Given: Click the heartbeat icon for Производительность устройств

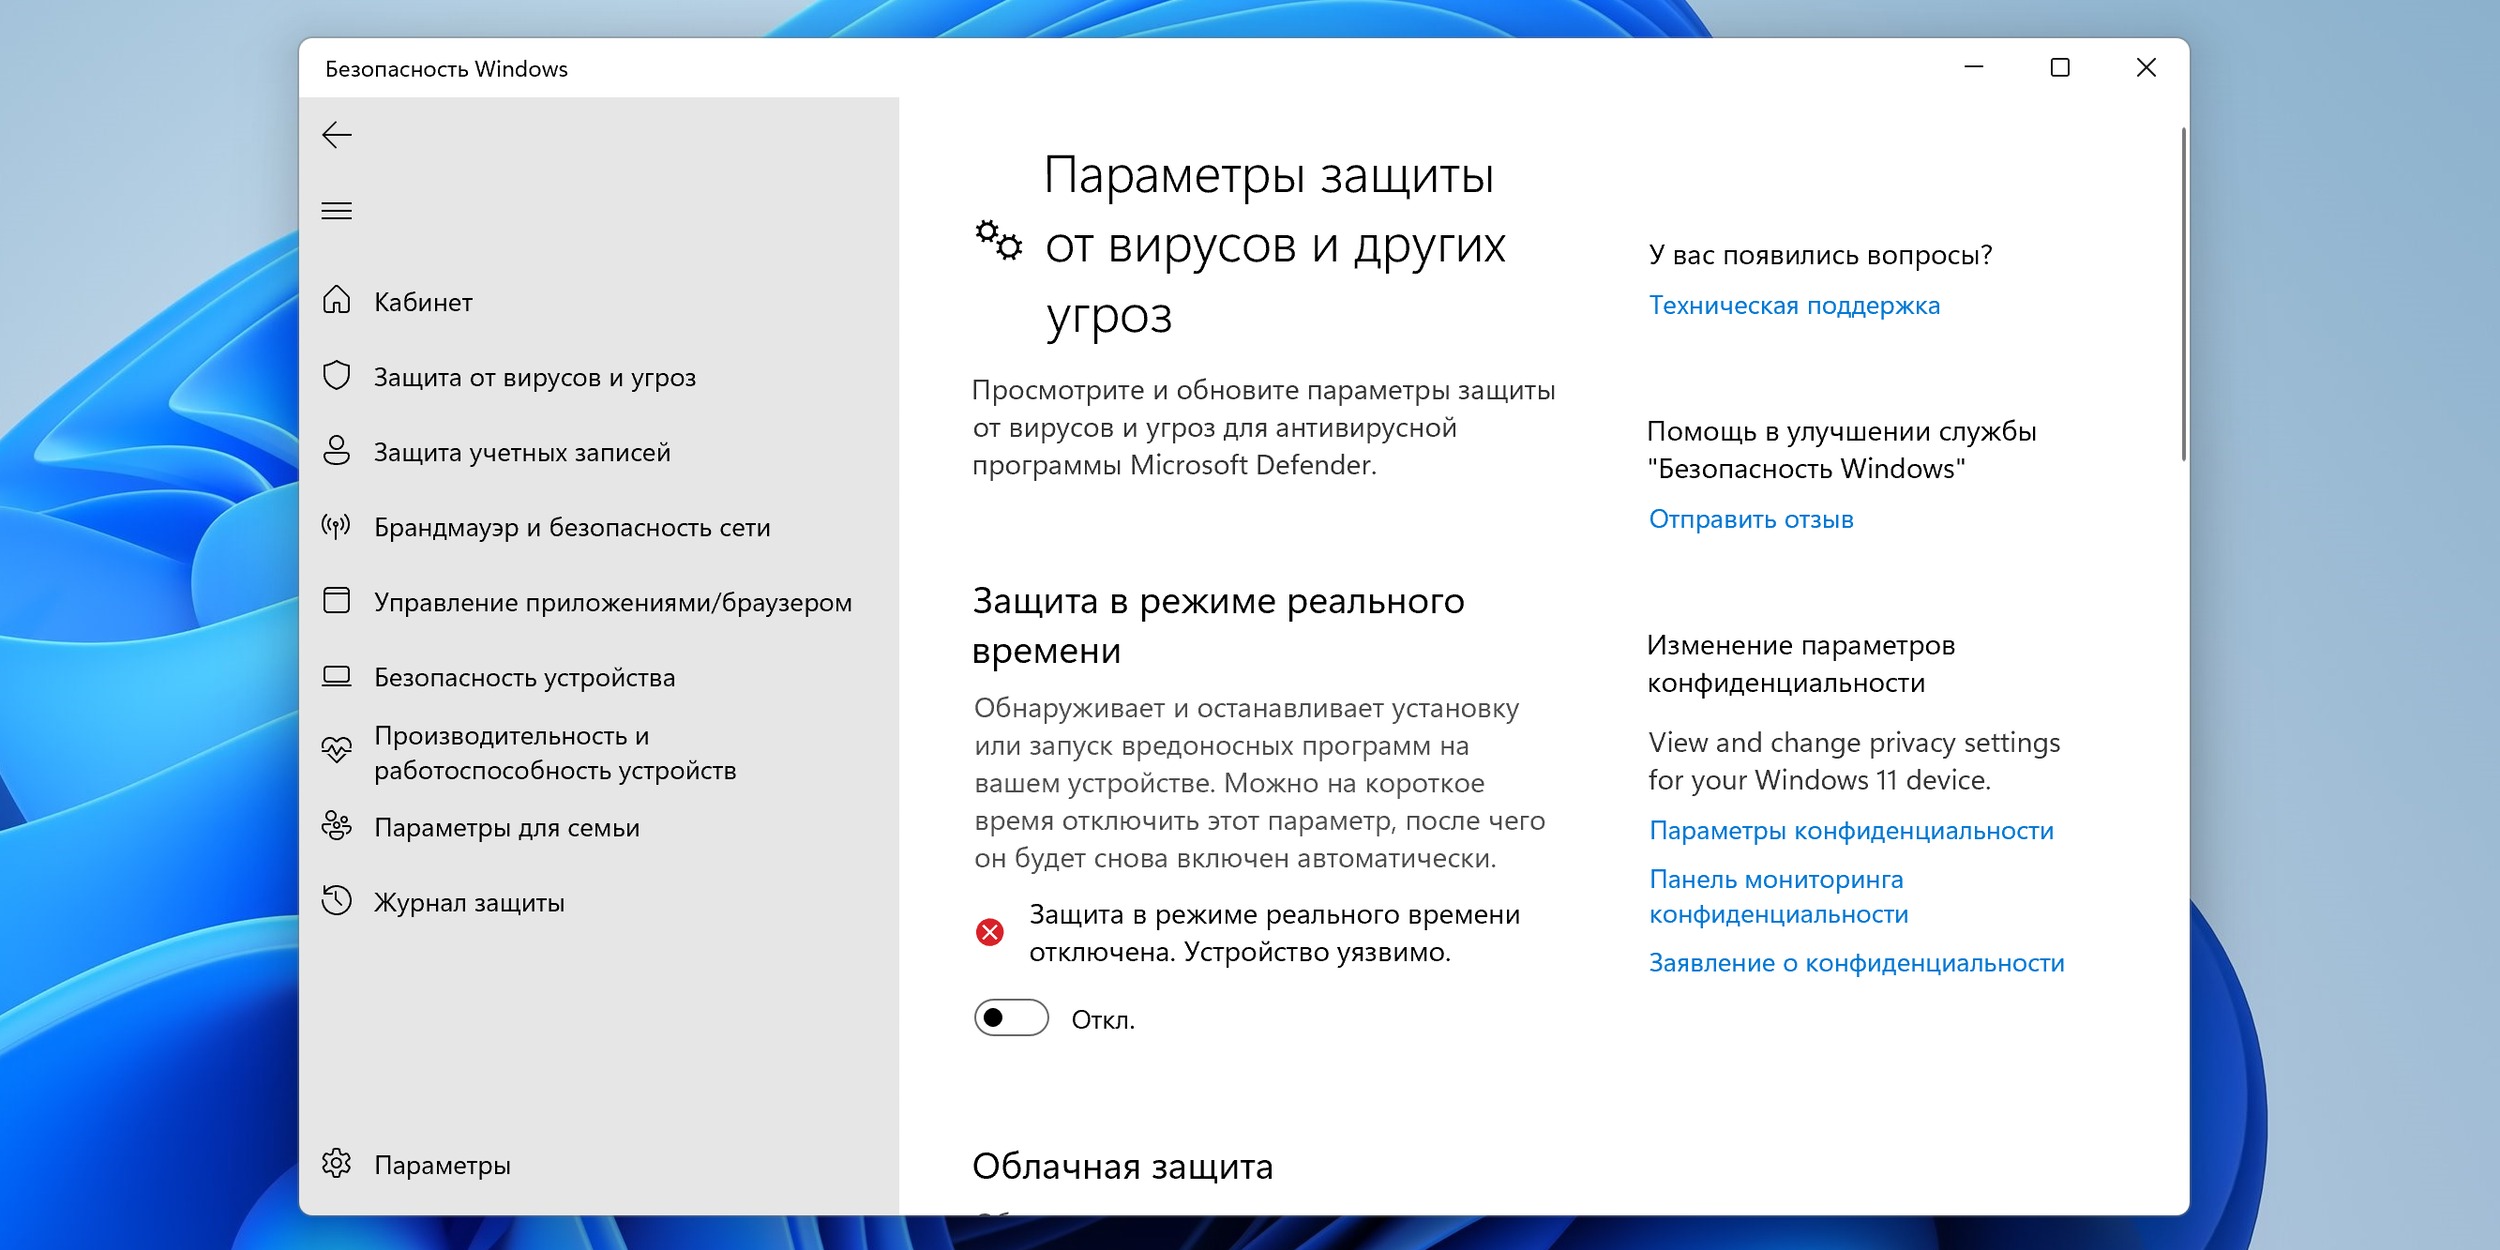Looking at the screenshot, I should pos(338,750).
